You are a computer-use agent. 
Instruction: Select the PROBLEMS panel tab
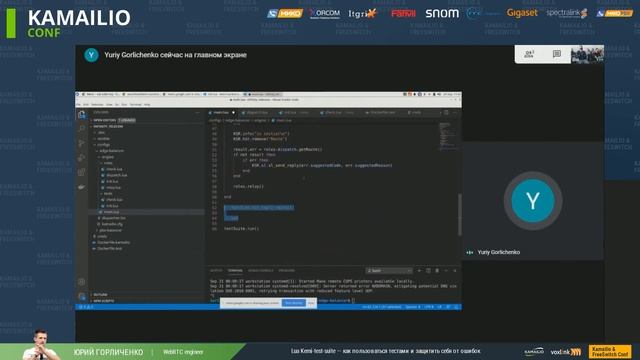(287, 271)
